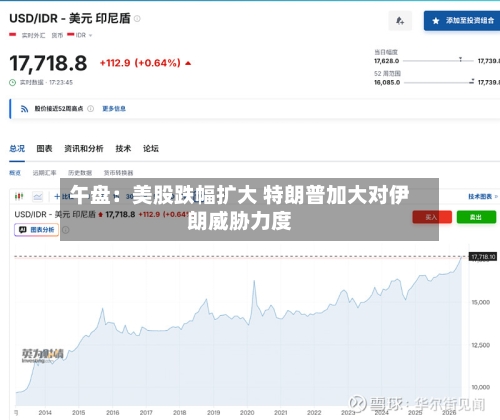Screen dimensions: 500x420
Task: Click the red 买入 button
Action: 432,217
